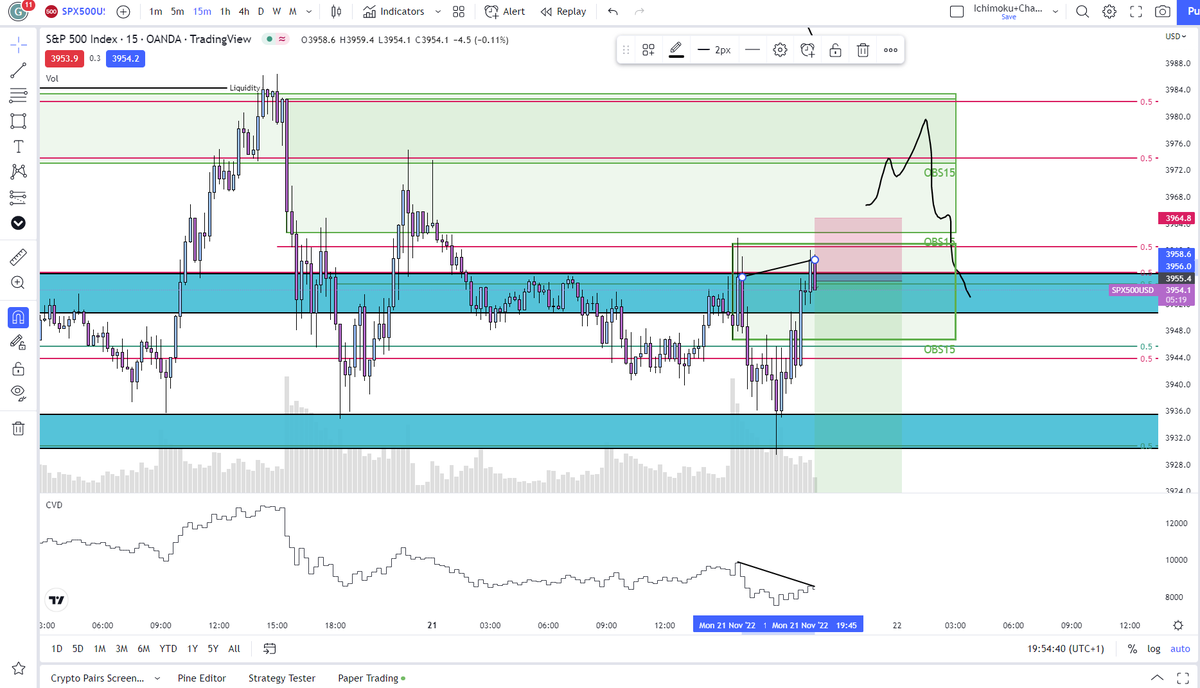Select the Text annotation tool
The image size is (1200, 688).
click(18, 146)
